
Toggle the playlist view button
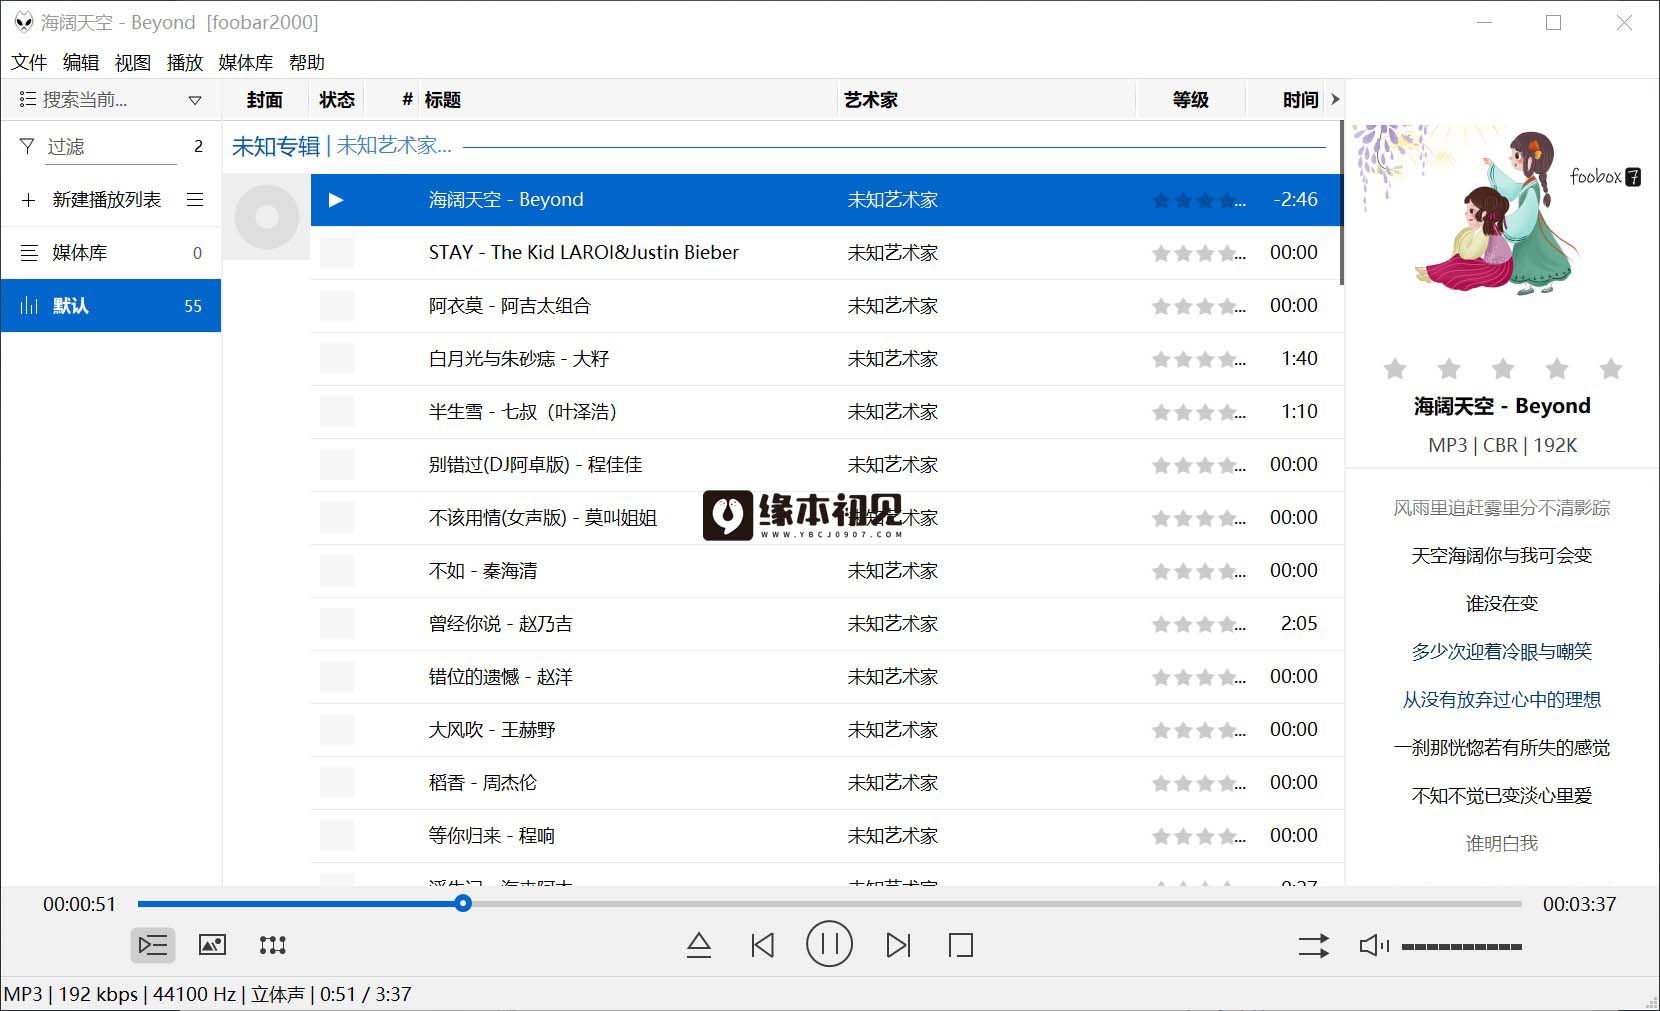[x=153, y=945]
